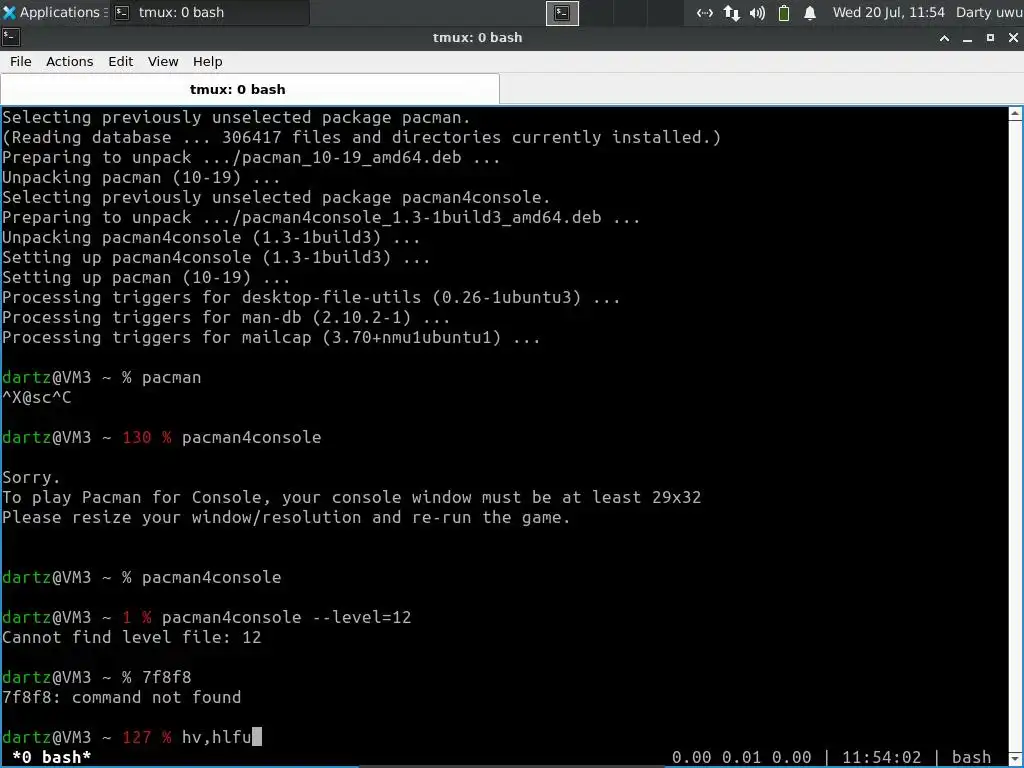
Task: Open the Actions menu
Action: coord(69,61)
